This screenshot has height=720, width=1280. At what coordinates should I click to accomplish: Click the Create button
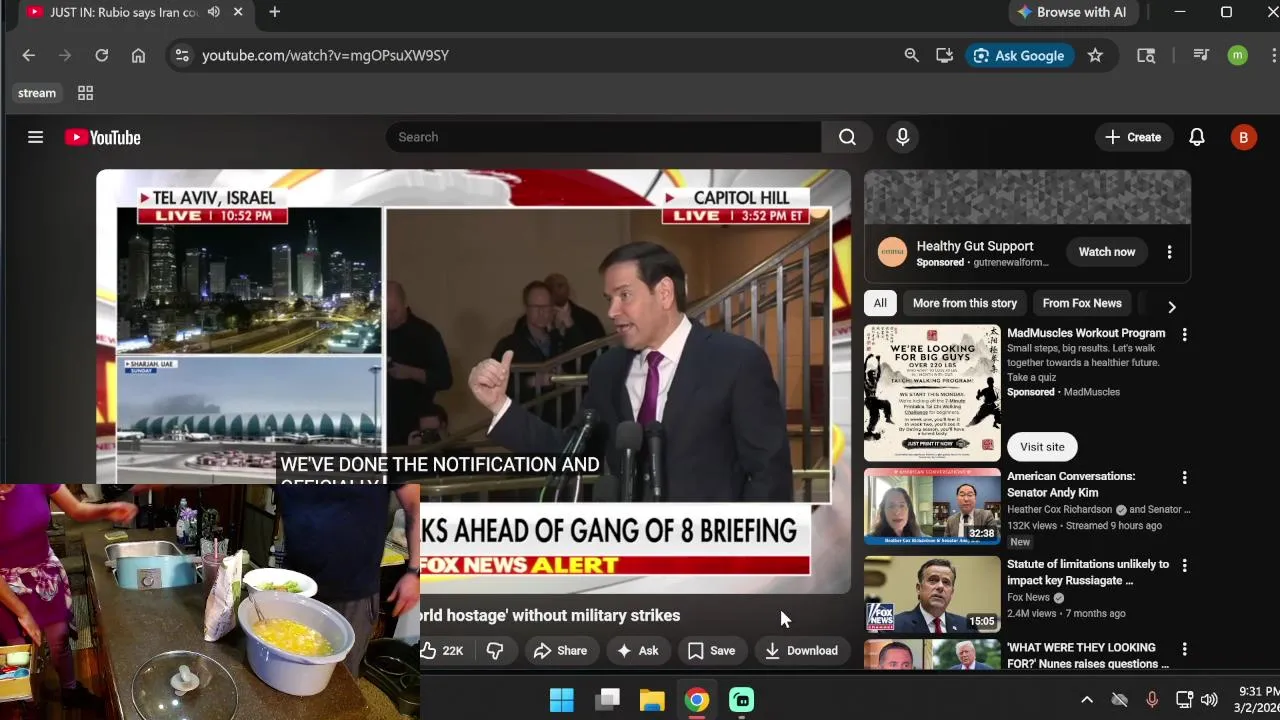point(1133,137)
